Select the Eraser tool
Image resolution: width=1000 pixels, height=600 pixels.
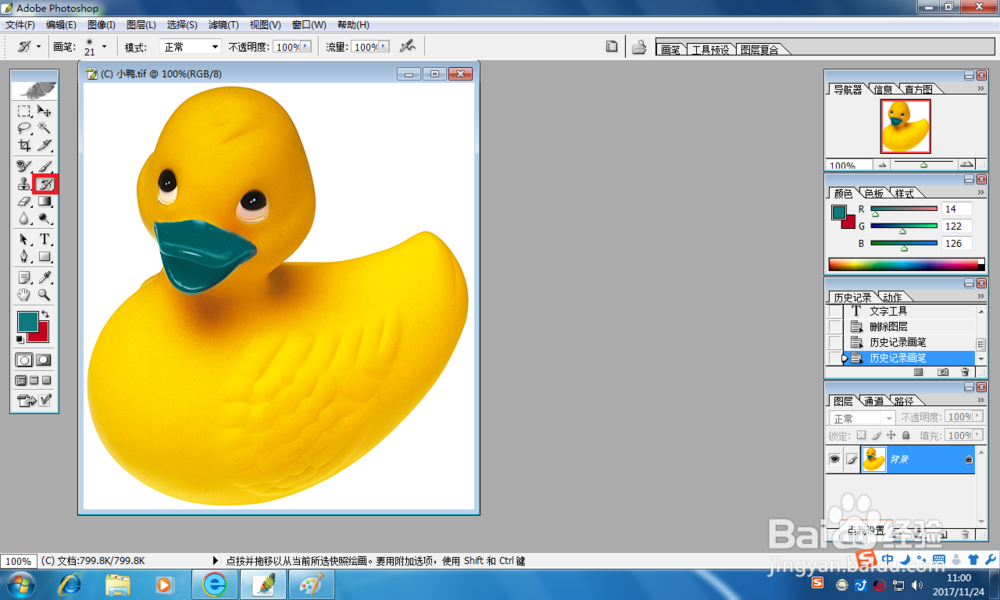24,201
